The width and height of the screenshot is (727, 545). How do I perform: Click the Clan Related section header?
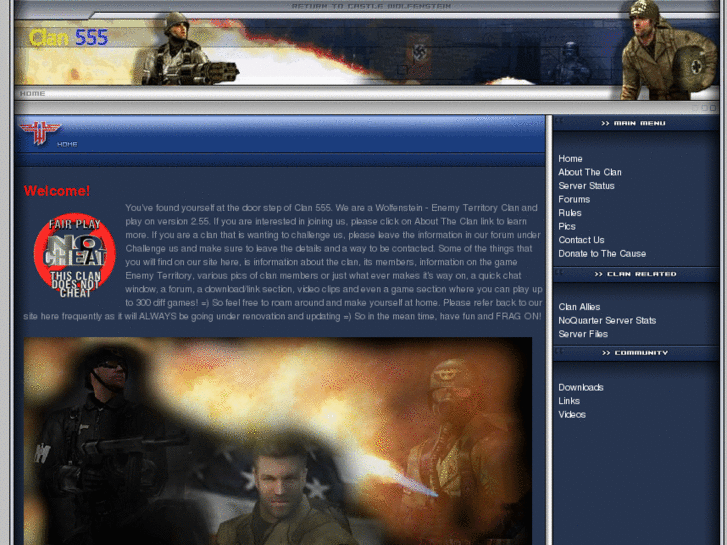click(x=635, y=274)
